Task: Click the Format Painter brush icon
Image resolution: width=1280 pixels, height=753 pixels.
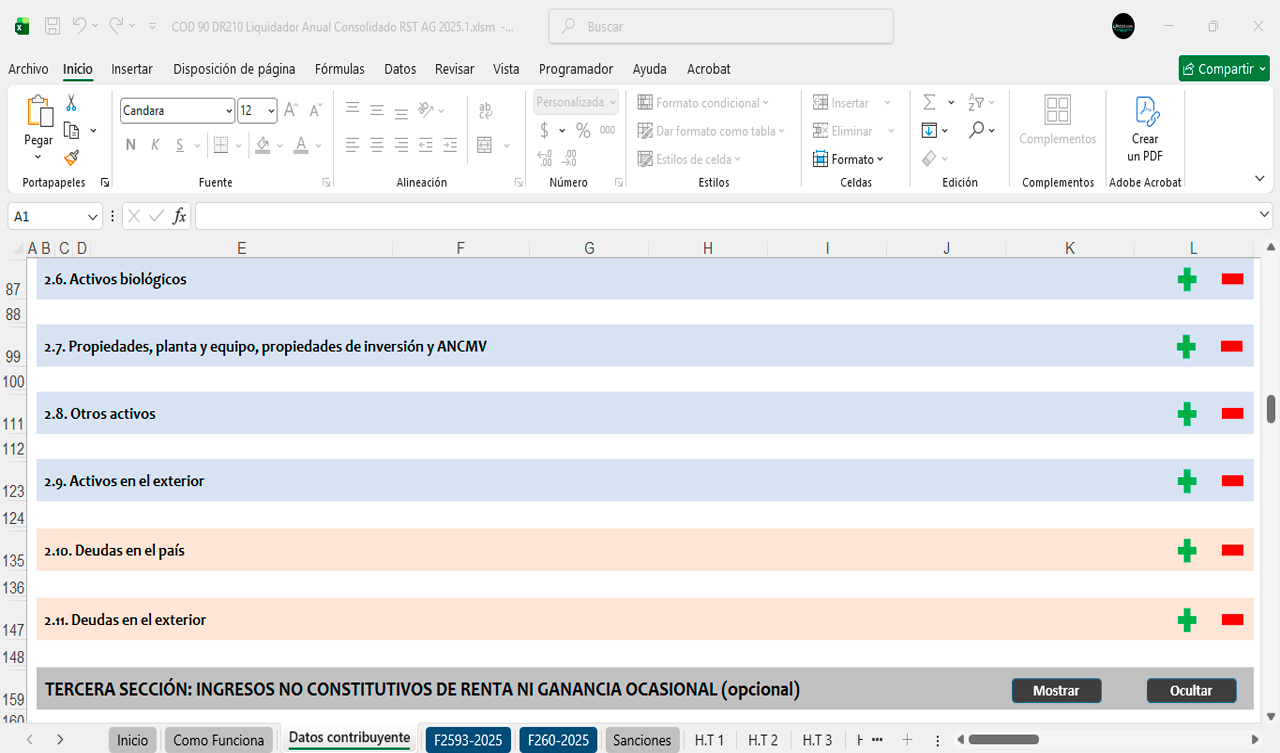Action: tap(71, 157)
